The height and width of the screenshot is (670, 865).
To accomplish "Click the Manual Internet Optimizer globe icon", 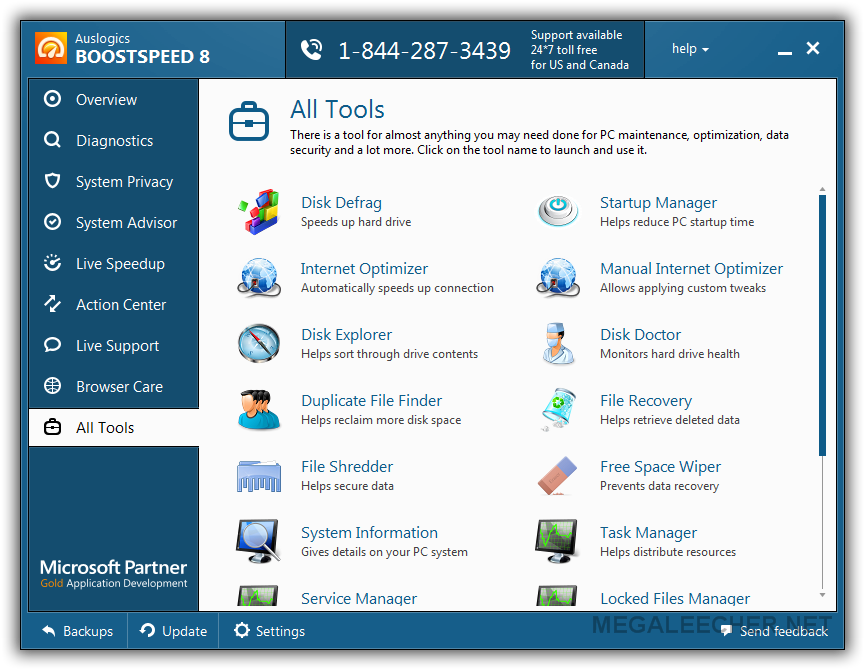I will coord(558,277).
